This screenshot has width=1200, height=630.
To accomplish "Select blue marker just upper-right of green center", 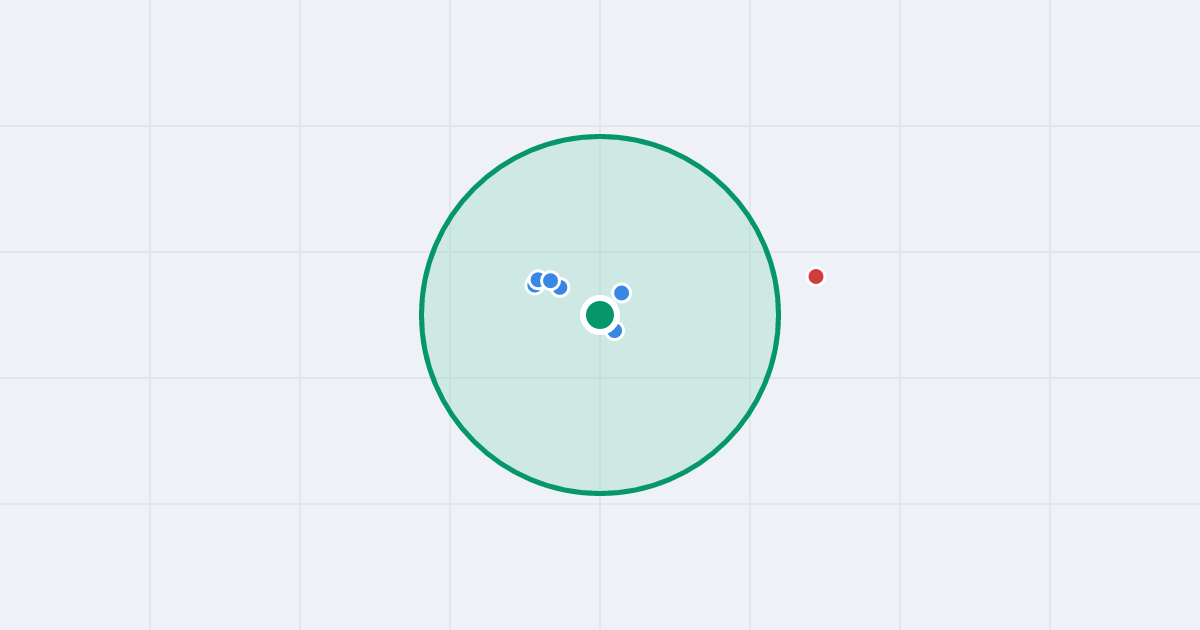I will point(621,293).
